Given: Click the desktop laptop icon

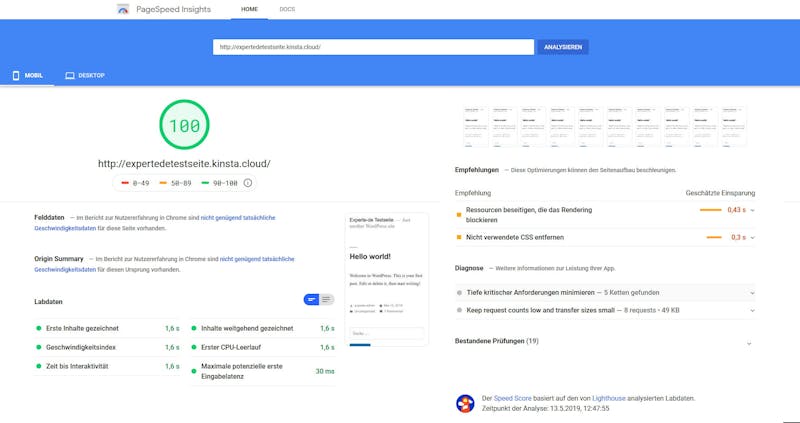Looking at the screenshot, I should pyautogui.click(x=70, y=76).
